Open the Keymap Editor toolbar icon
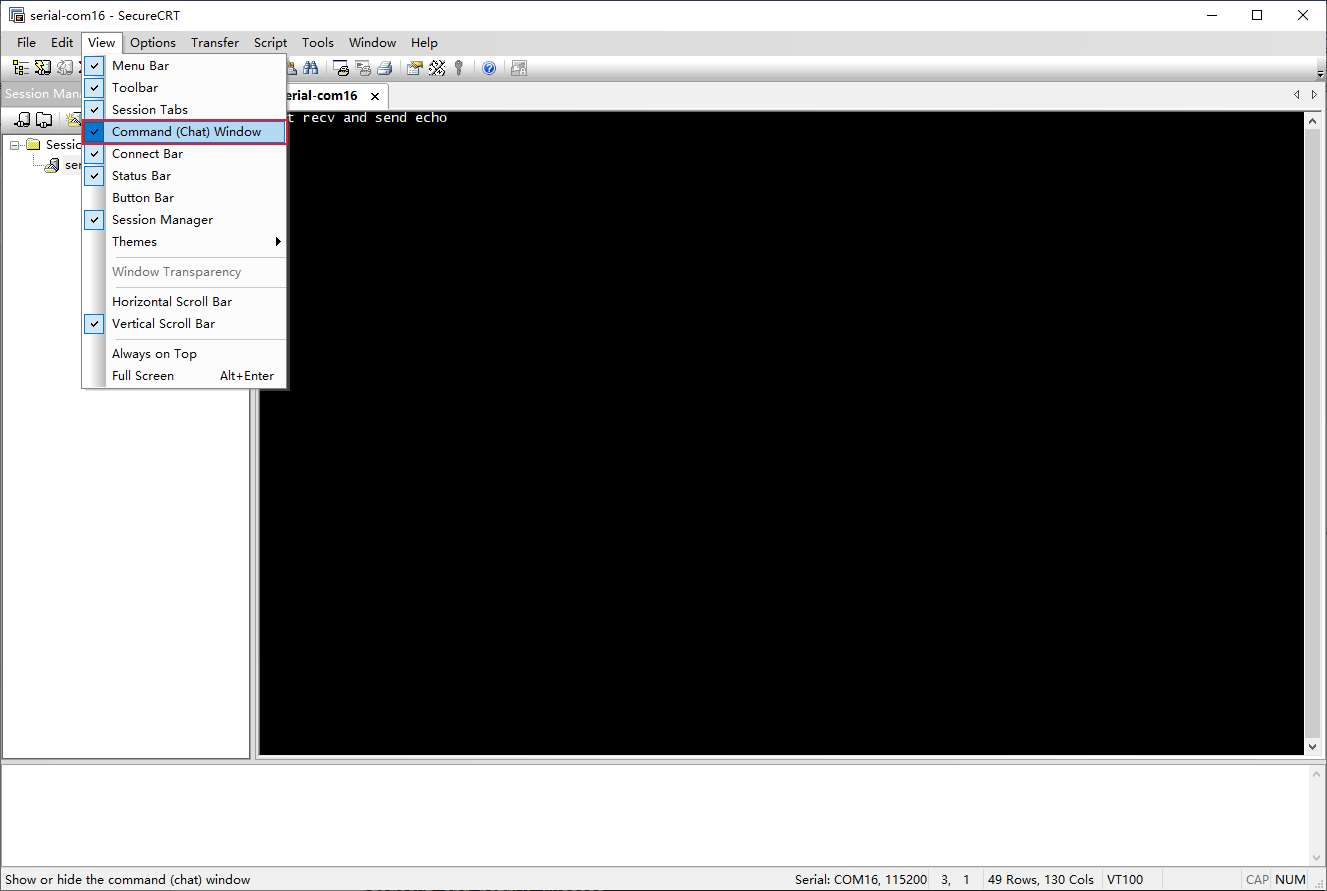This screenshot has width=1327, height=891. 437,68
